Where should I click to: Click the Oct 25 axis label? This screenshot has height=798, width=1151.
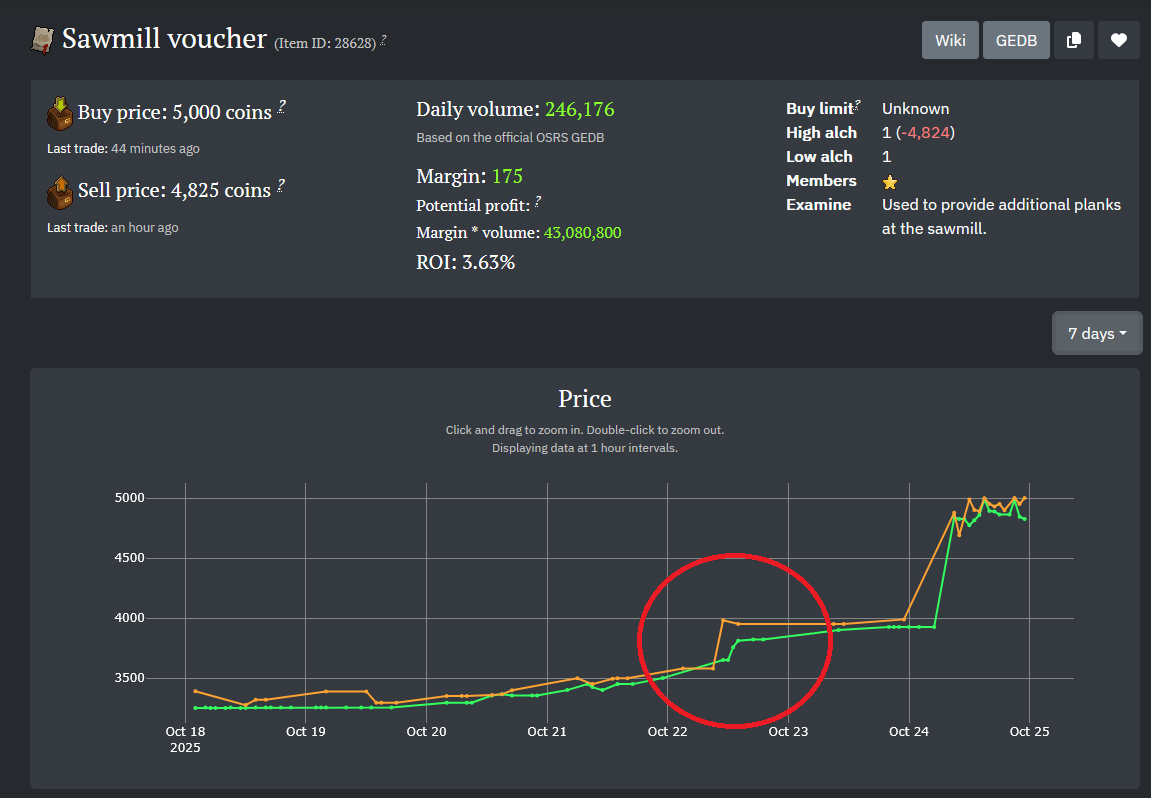tap(1029, 731)
